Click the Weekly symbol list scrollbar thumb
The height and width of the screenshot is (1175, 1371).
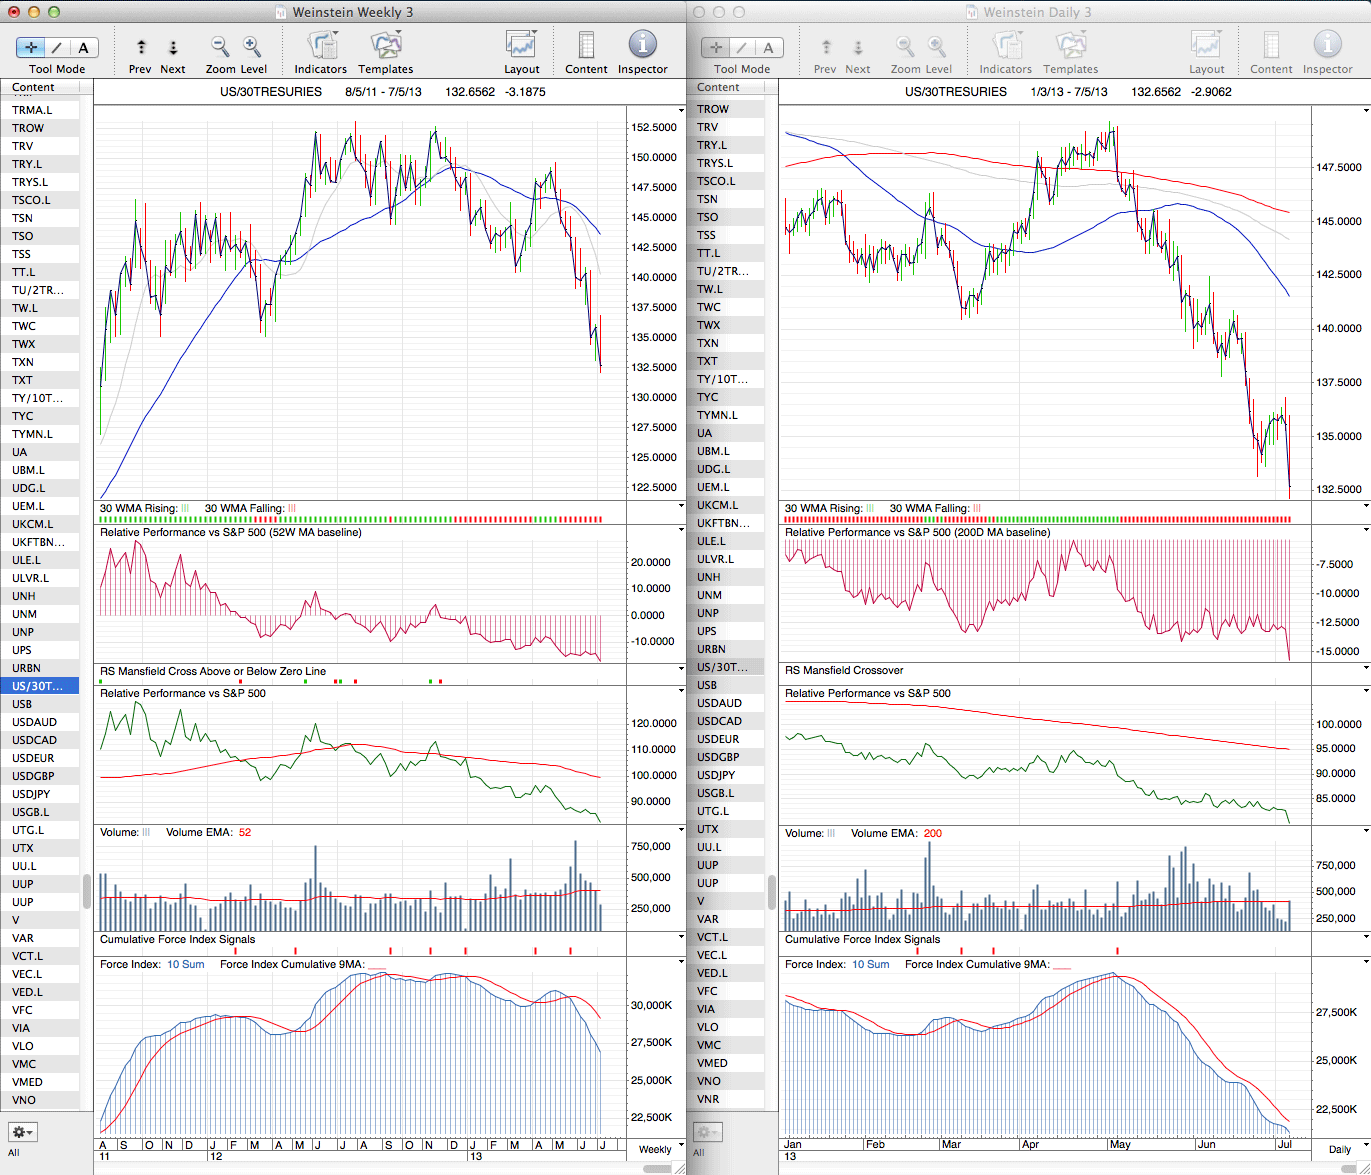tap(87, 891)
